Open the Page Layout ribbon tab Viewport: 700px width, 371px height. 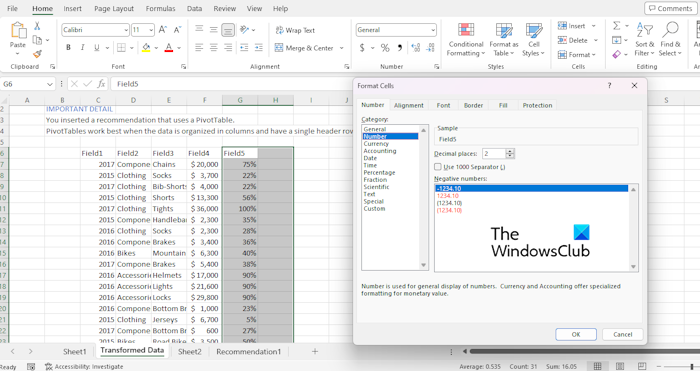114,8
